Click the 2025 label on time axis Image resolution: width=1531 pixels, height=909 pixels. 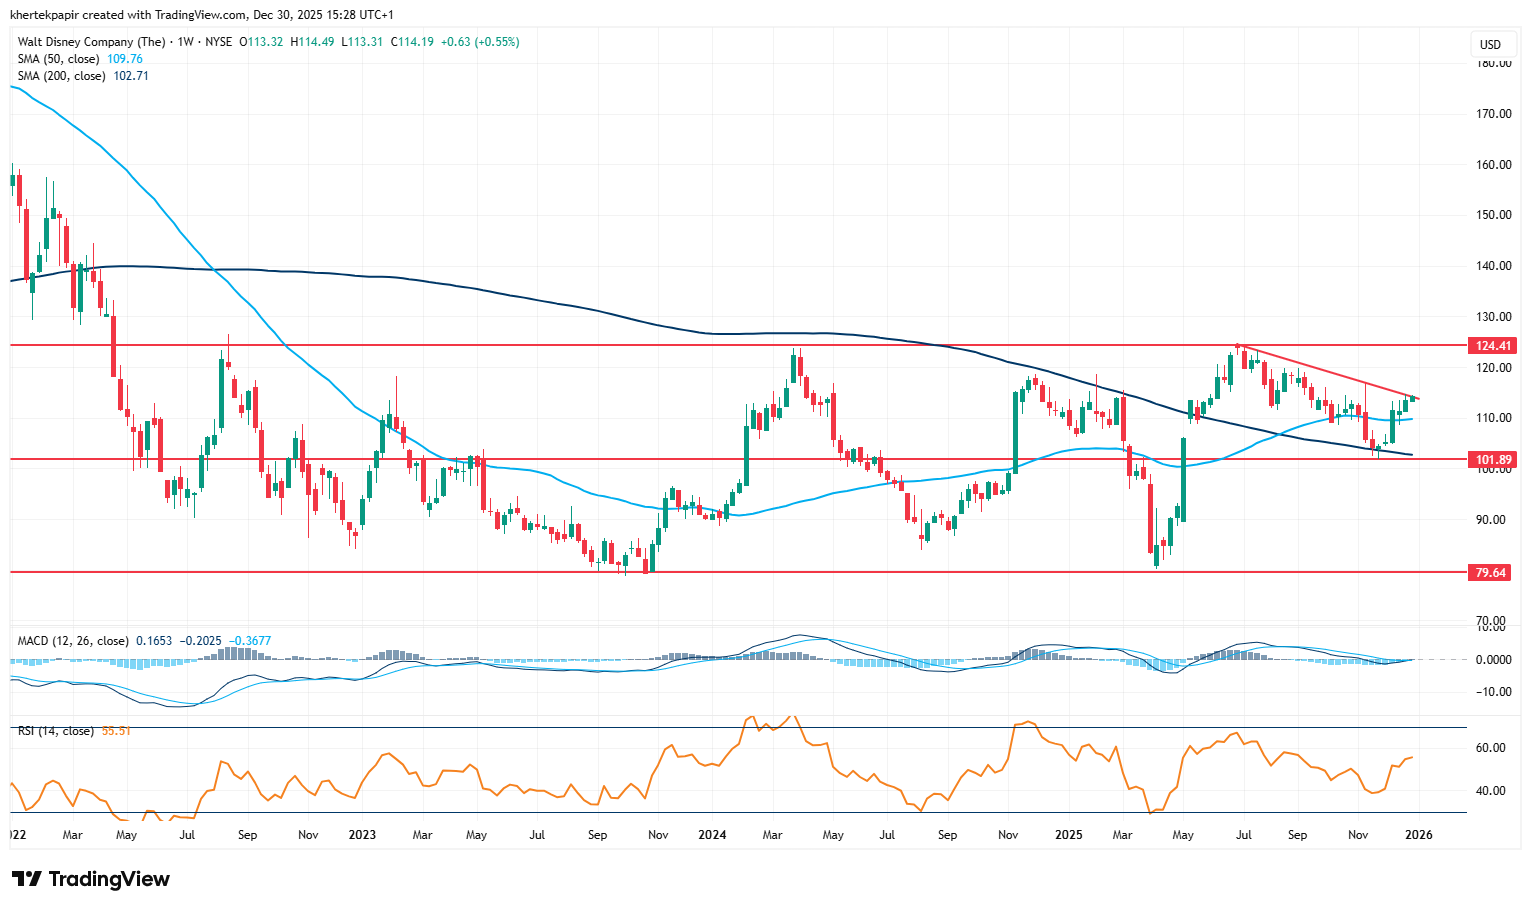tap(1068, 835)
